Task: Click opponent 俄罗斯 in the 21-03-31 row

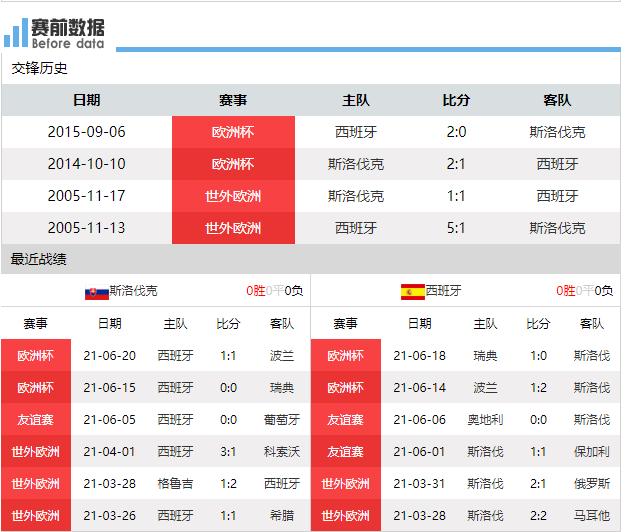Action: pyautogui.click(x=592, y=484)
